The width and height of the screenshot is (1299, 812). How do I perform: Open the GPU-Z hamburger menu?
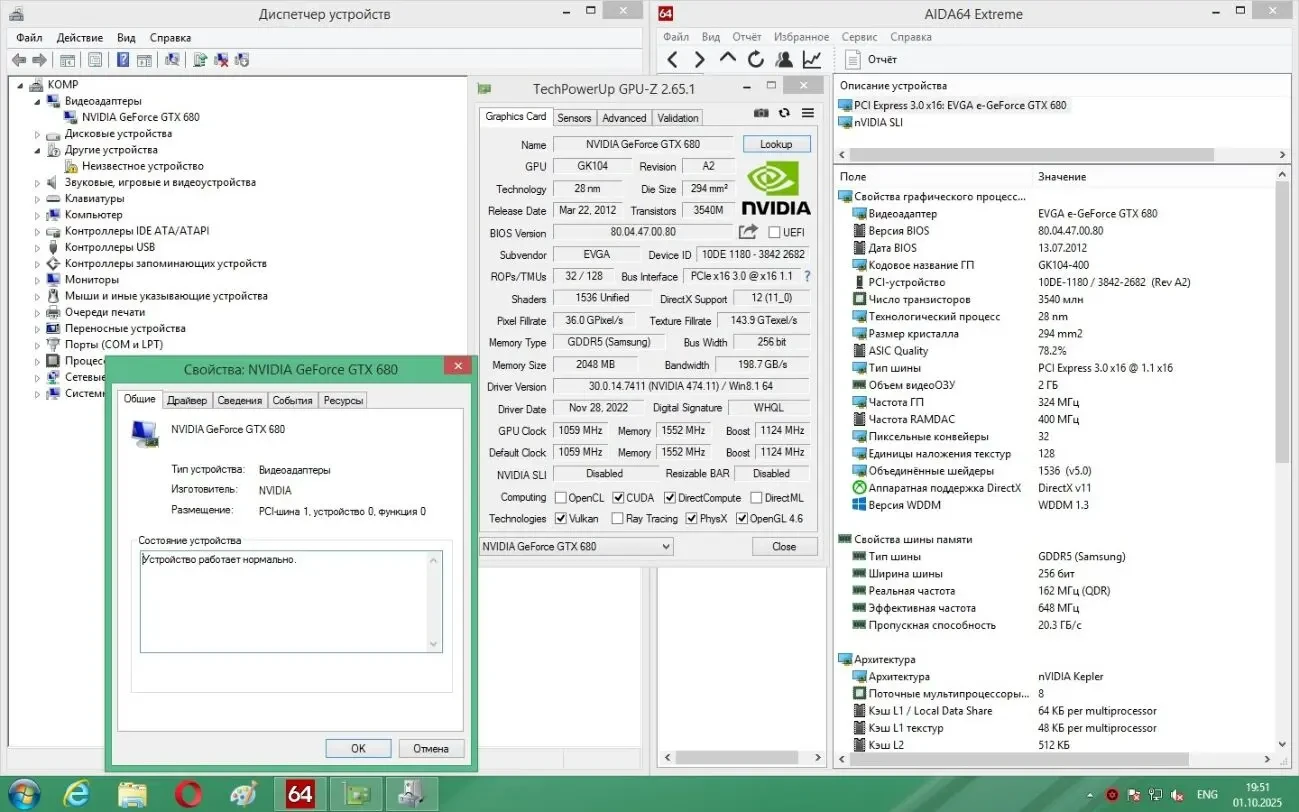[x=808, y=114]
